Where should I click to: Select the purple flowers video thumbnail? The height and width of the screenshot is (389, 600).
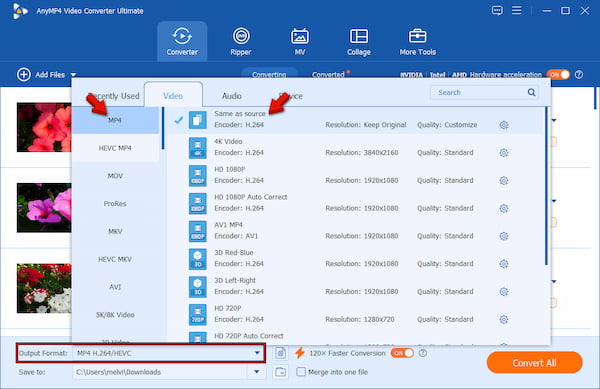44,208
